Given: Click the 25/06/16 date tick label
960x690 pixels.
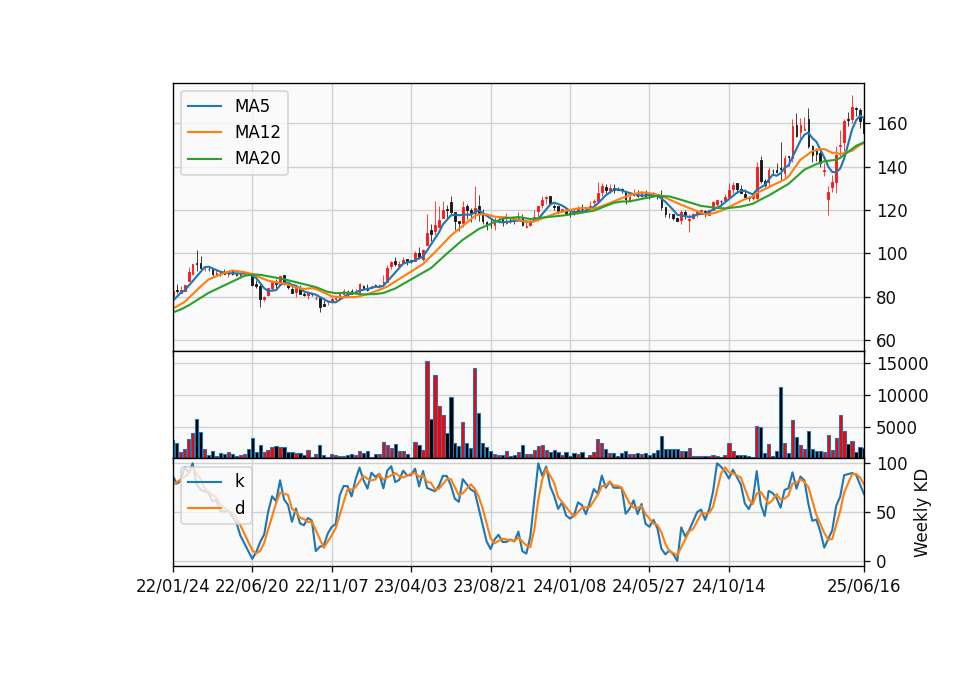Looking at the screenshot, I should (x=864, y=586).
